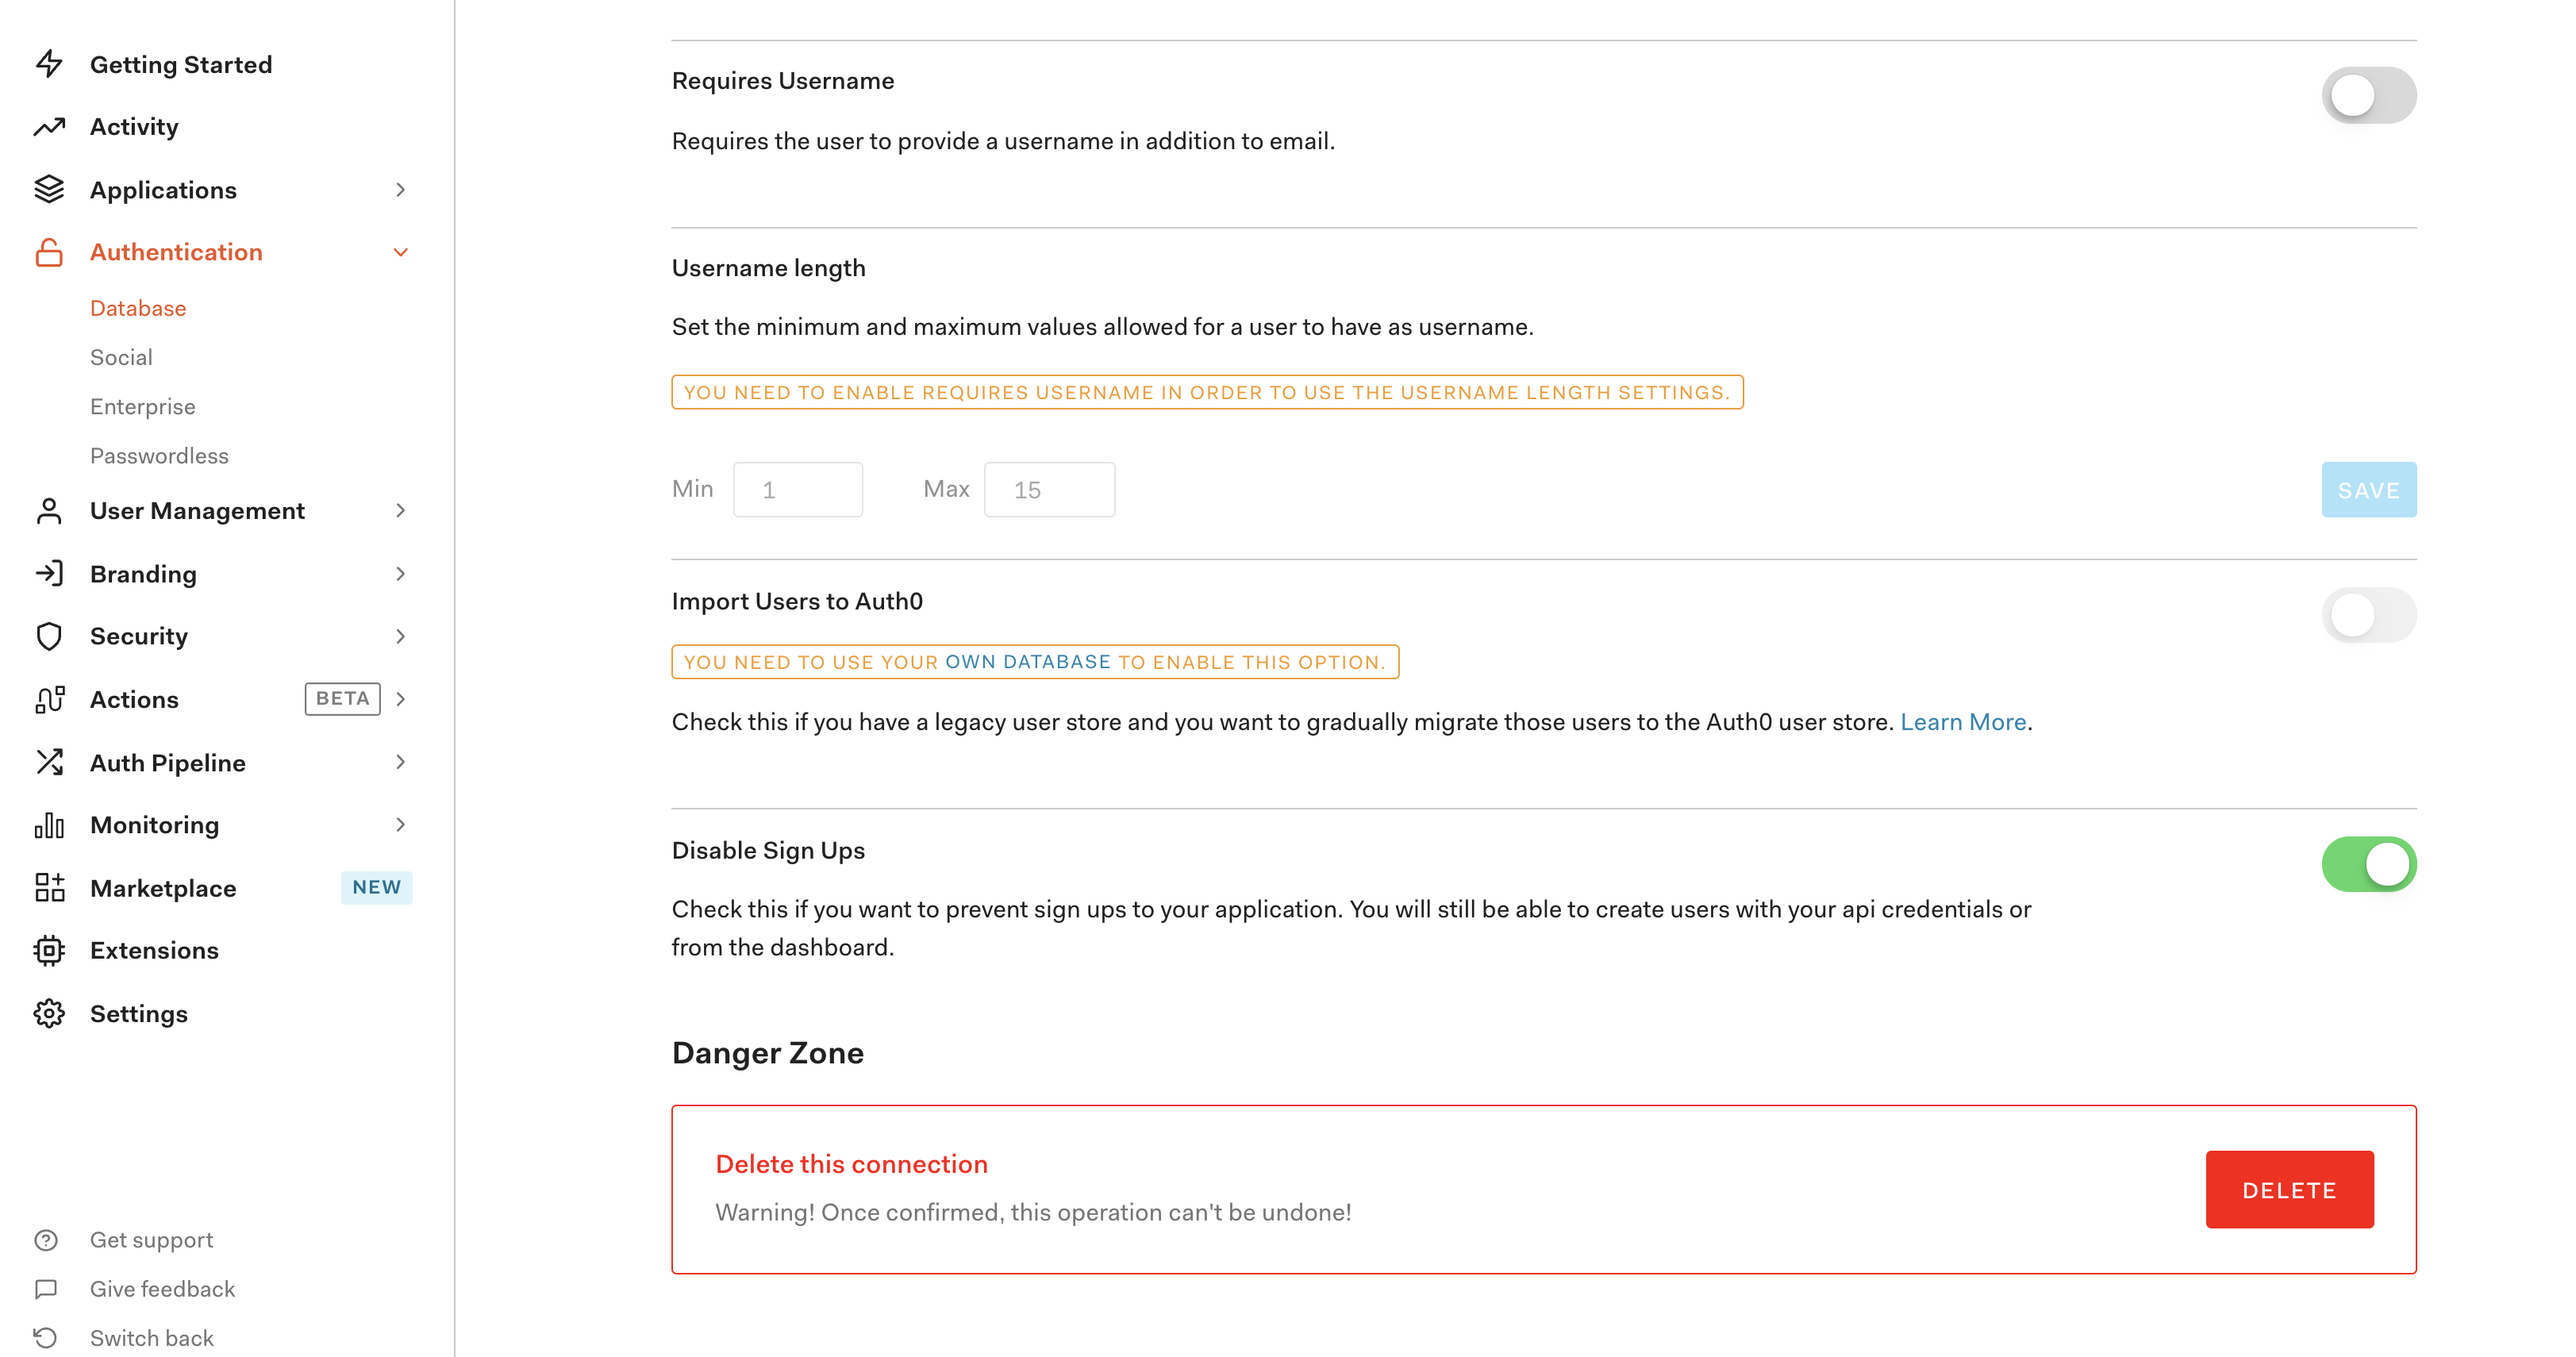
Task: Click the Settings gear icon
Action: point(49,1013)
